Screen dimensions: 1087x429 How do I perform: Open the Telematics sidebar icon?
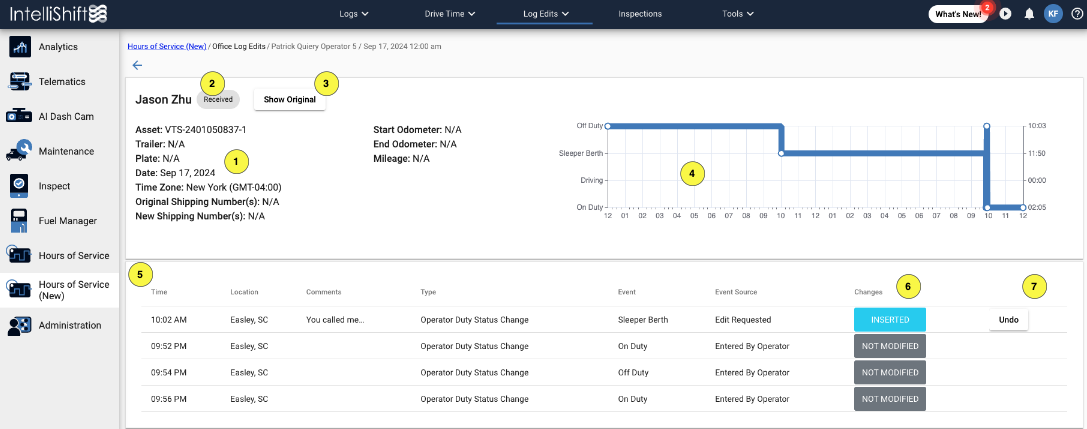tap(19, 82)
